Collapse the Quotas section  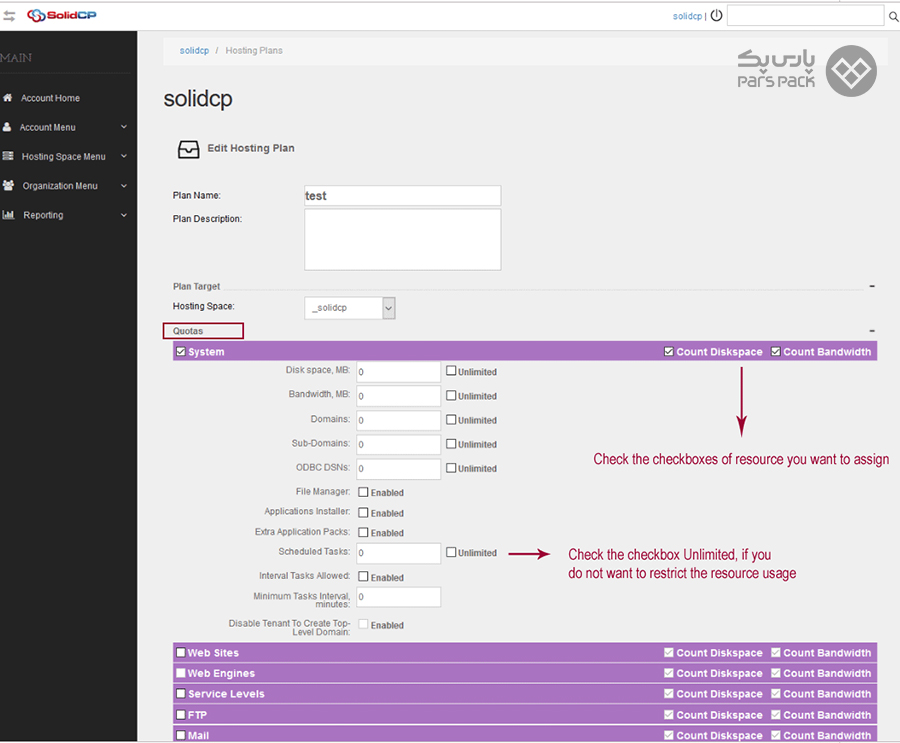click(x=872, y=330)
